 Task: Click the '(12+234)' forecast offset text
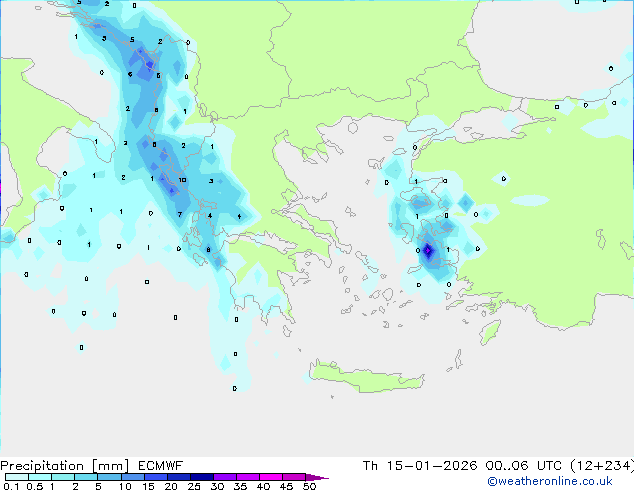pos(602,466)
